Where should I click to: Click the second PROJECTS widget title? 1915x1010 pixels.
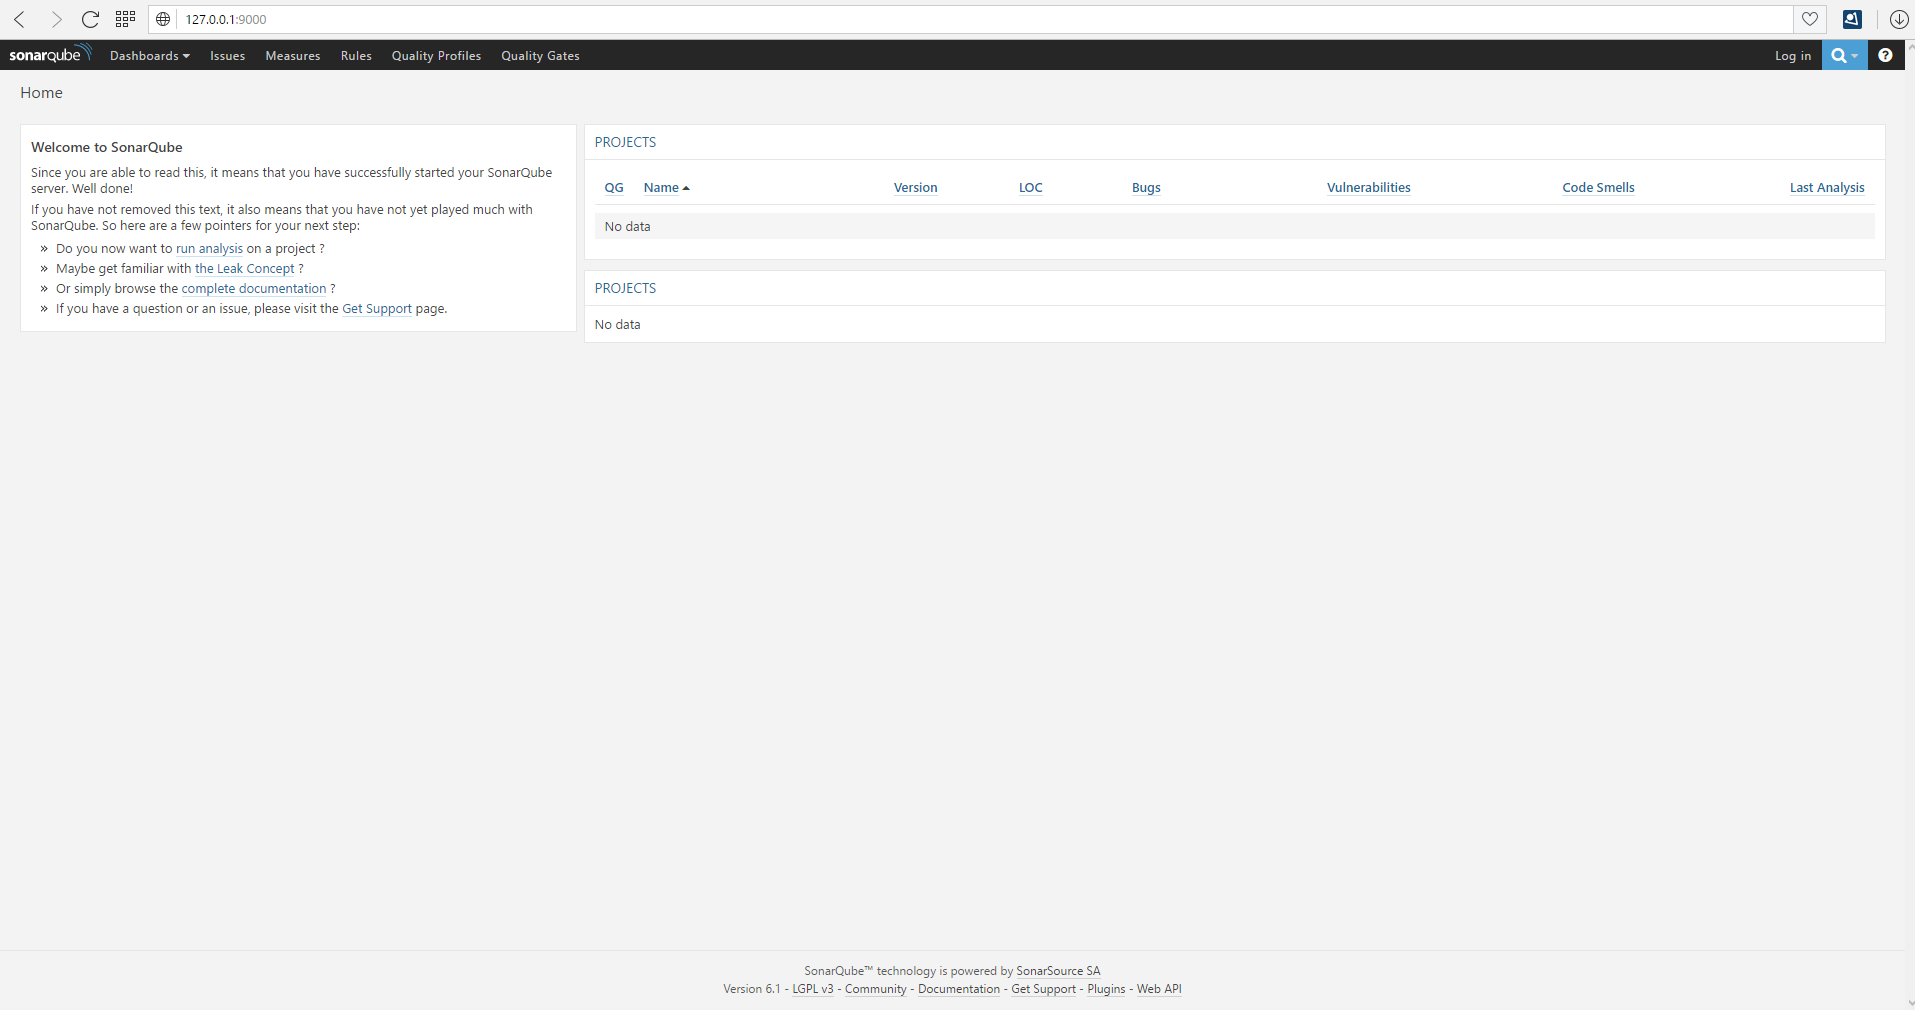tap(625, 288)
